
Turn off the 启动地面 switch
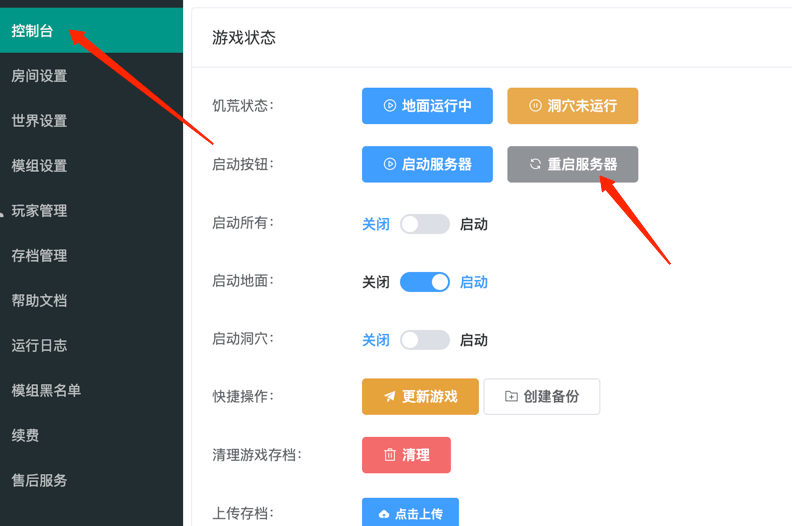[425, 283]
